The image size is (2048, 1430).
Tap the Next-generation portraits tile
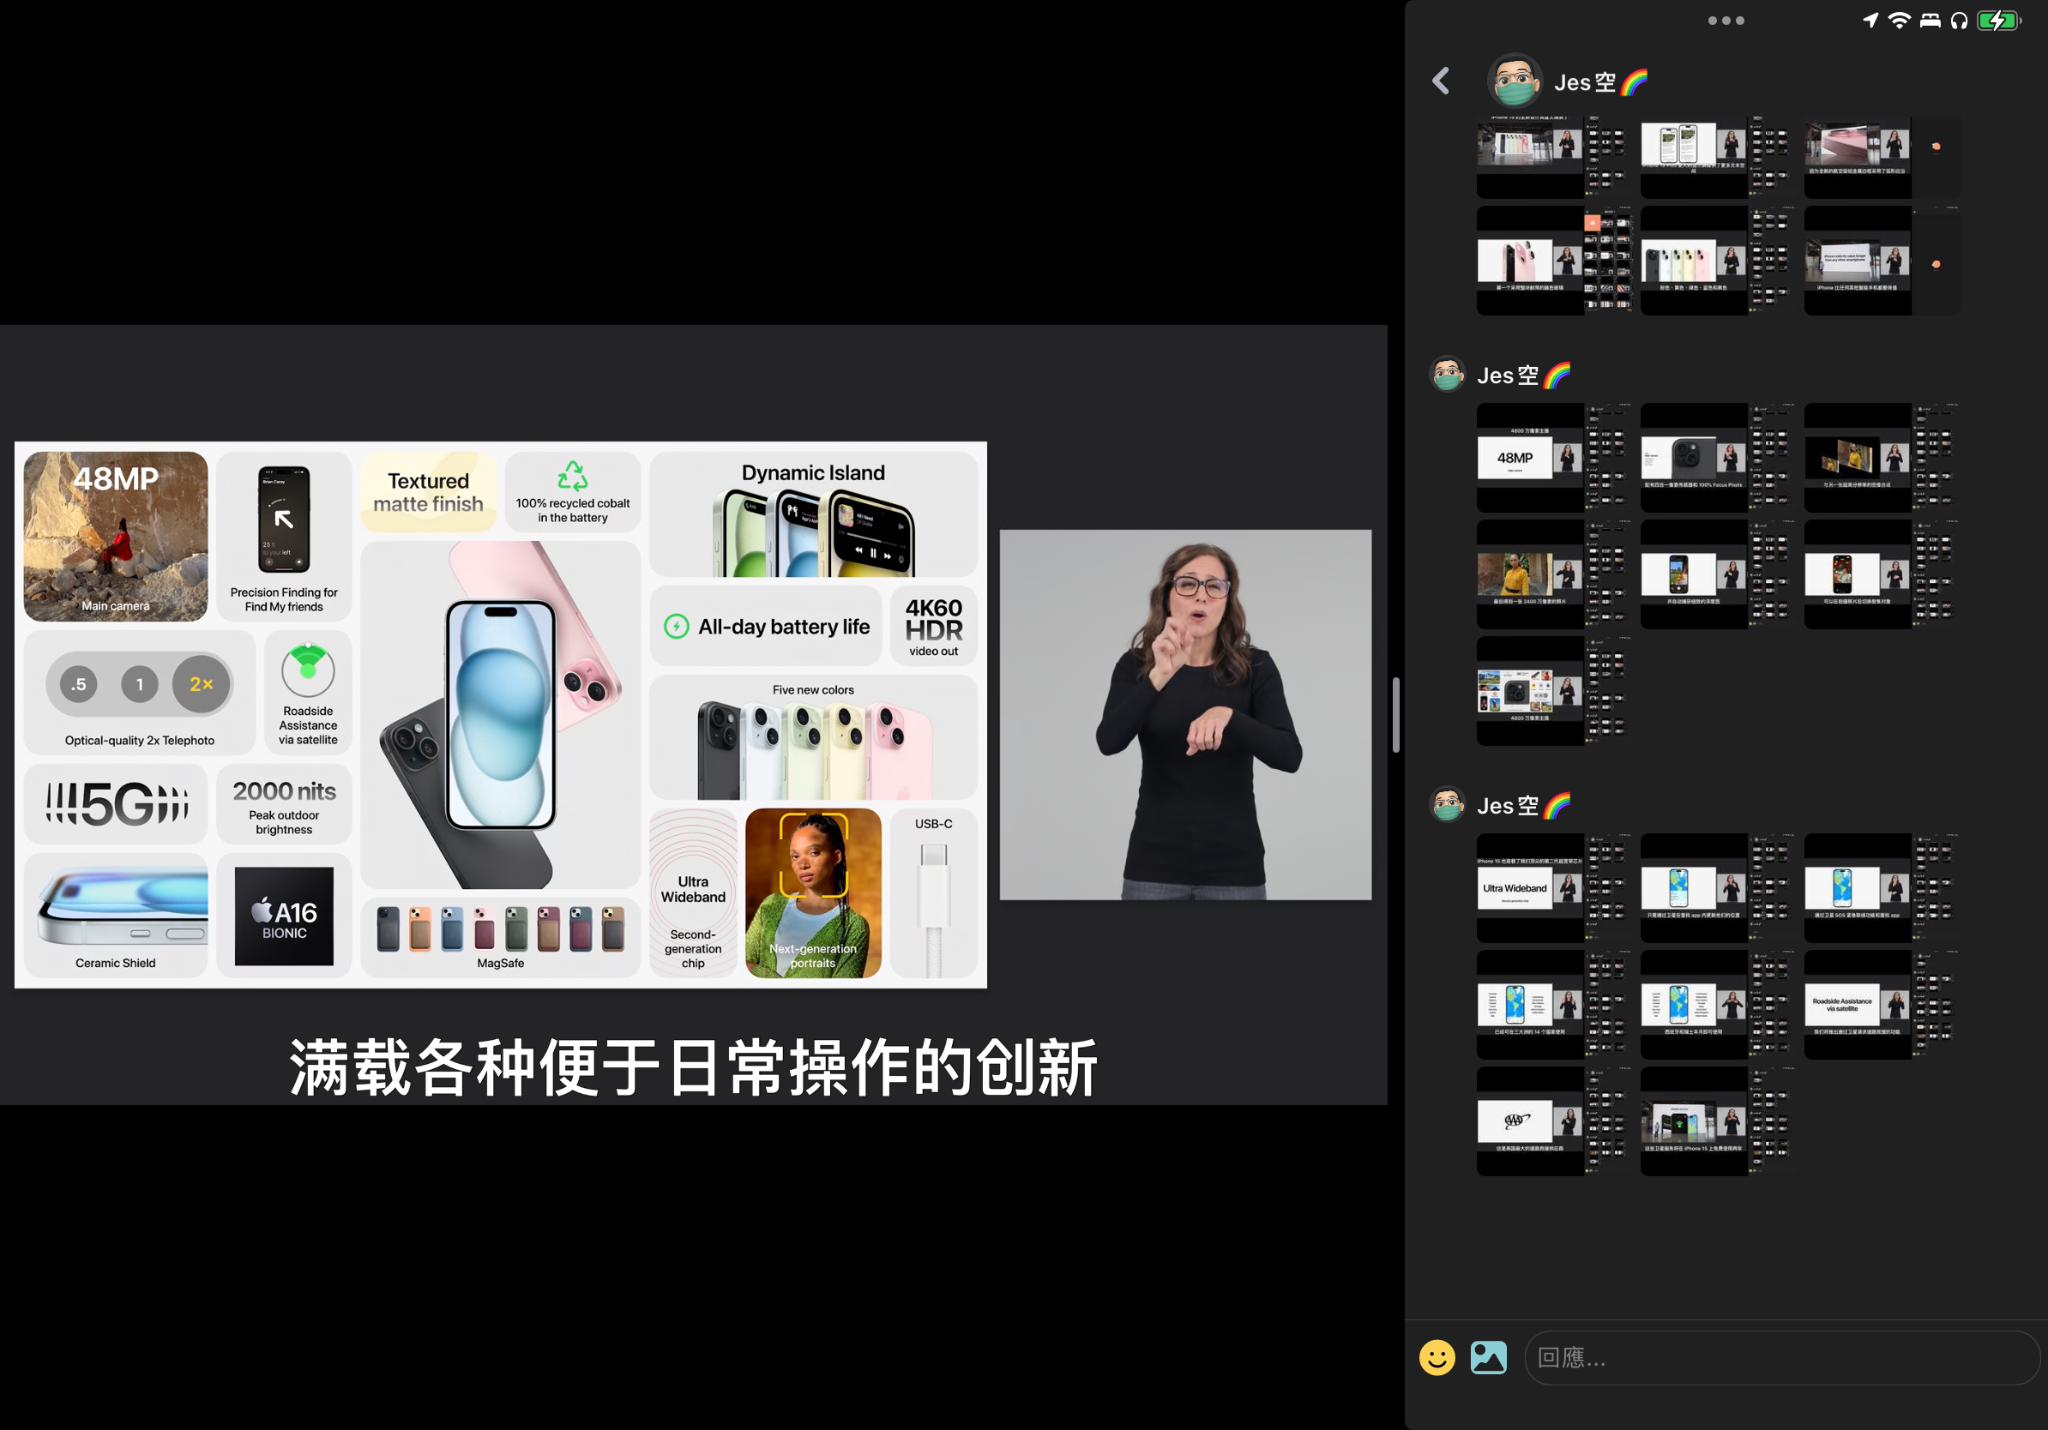[x=814, y=893]
